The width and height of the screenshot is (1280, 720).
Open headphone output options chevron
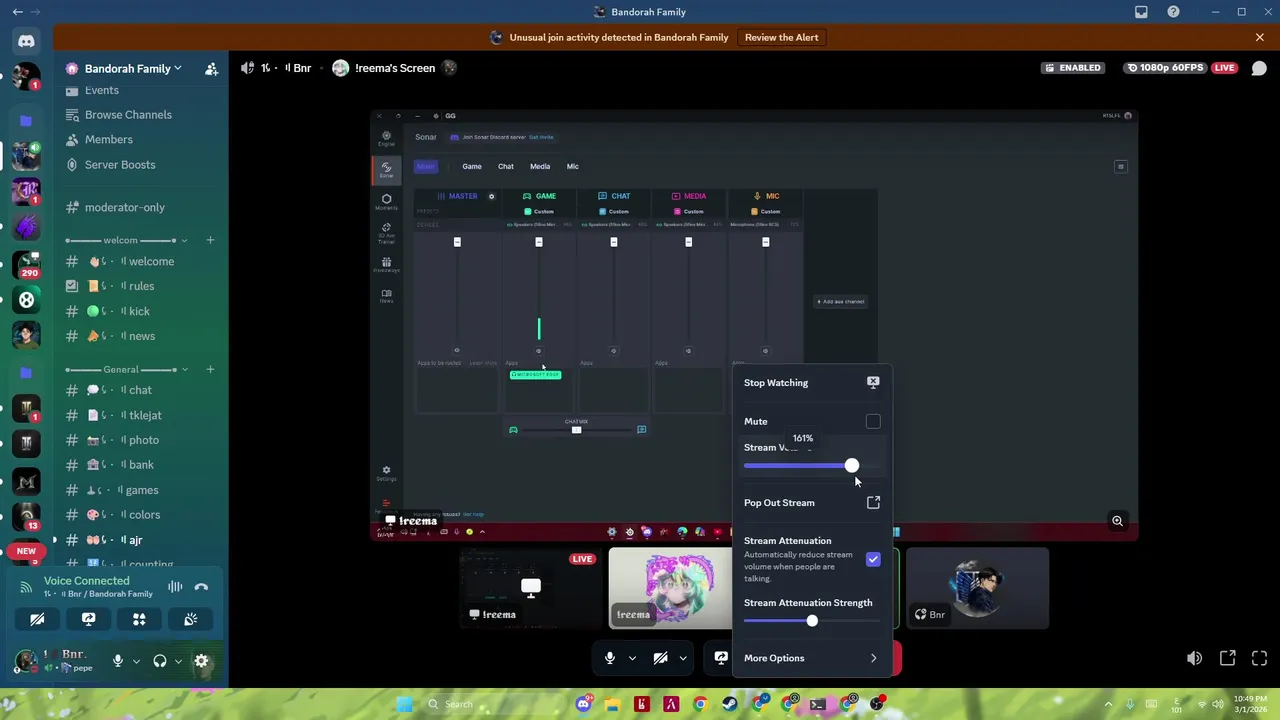click(x=178, y=661)
